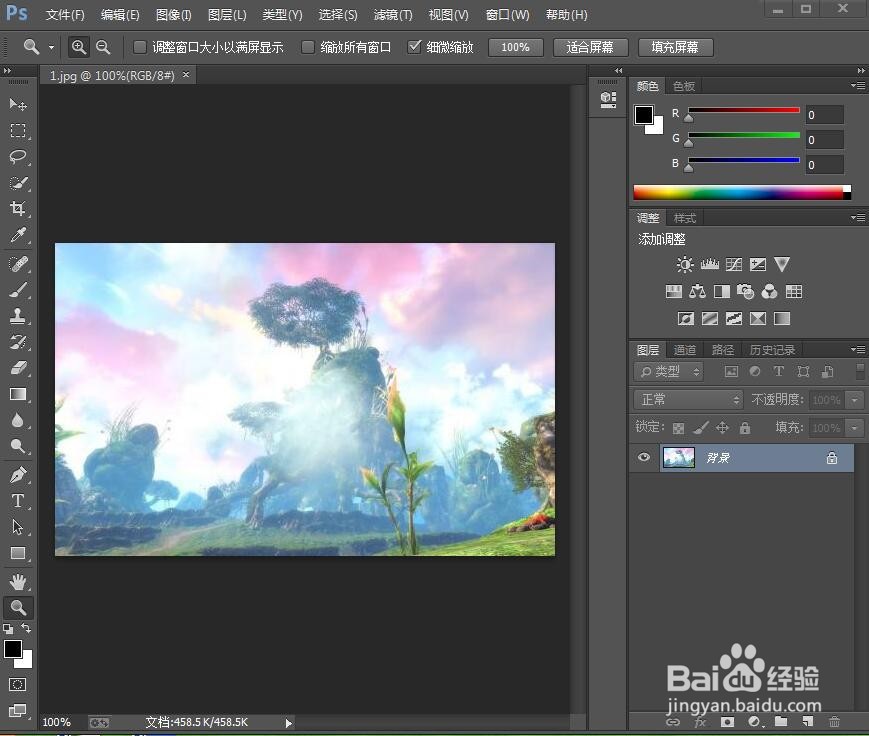Select the Eyedropper tool
Image resolution: width=869 pixels, height=736 pixels.
[18, 235]
